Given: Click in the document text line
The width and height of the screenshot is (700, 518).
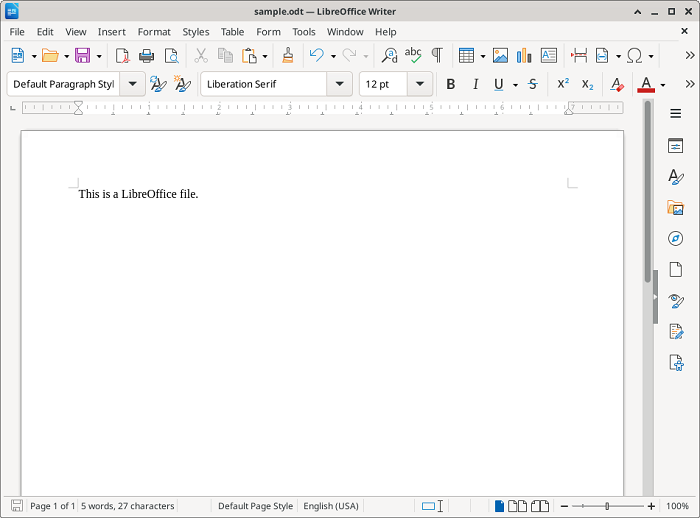Looking at the screenshot, I should (139, 194).
